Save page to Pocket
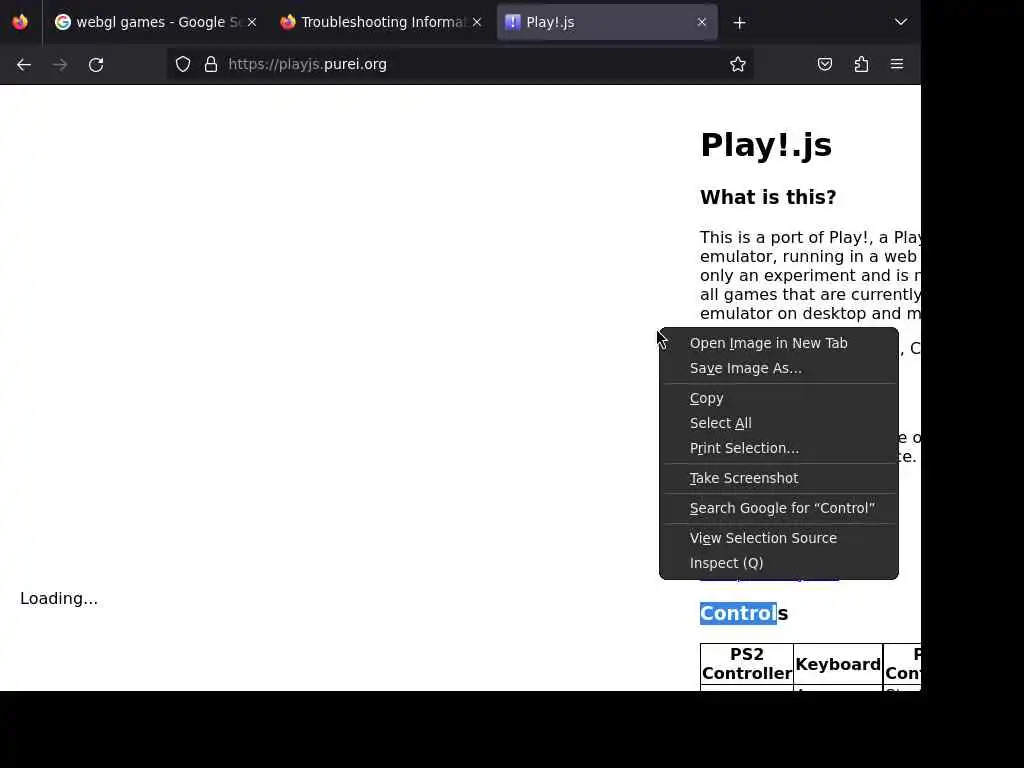The width and height of the screenshot is (1024, 768). click(825, 64)
